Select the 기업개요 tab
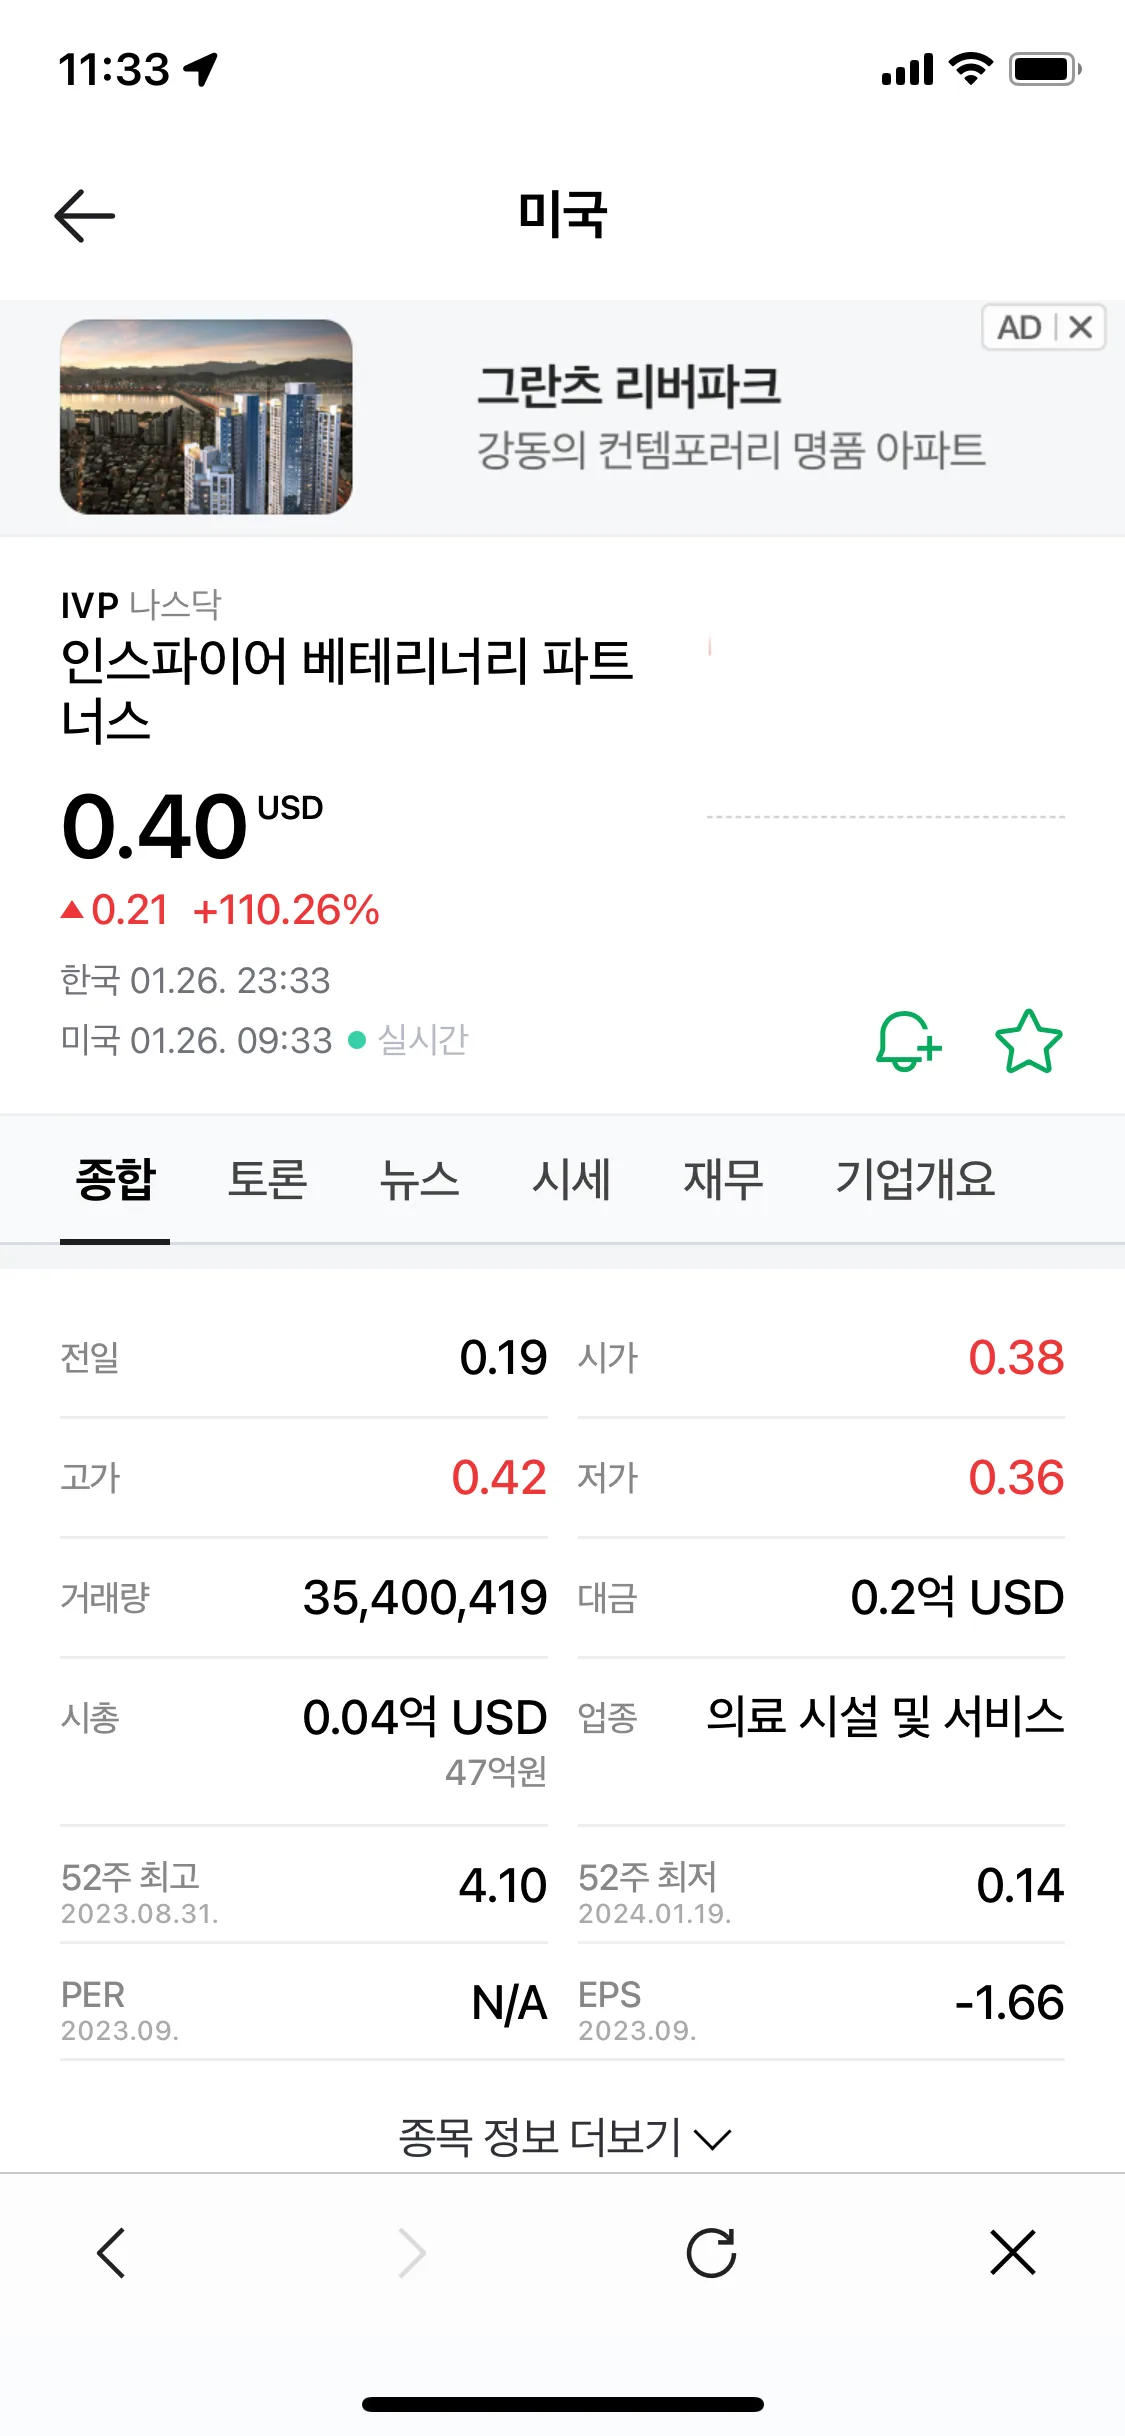The height and width of the screenshot is (2436, 1125). tap(915, 1179)
